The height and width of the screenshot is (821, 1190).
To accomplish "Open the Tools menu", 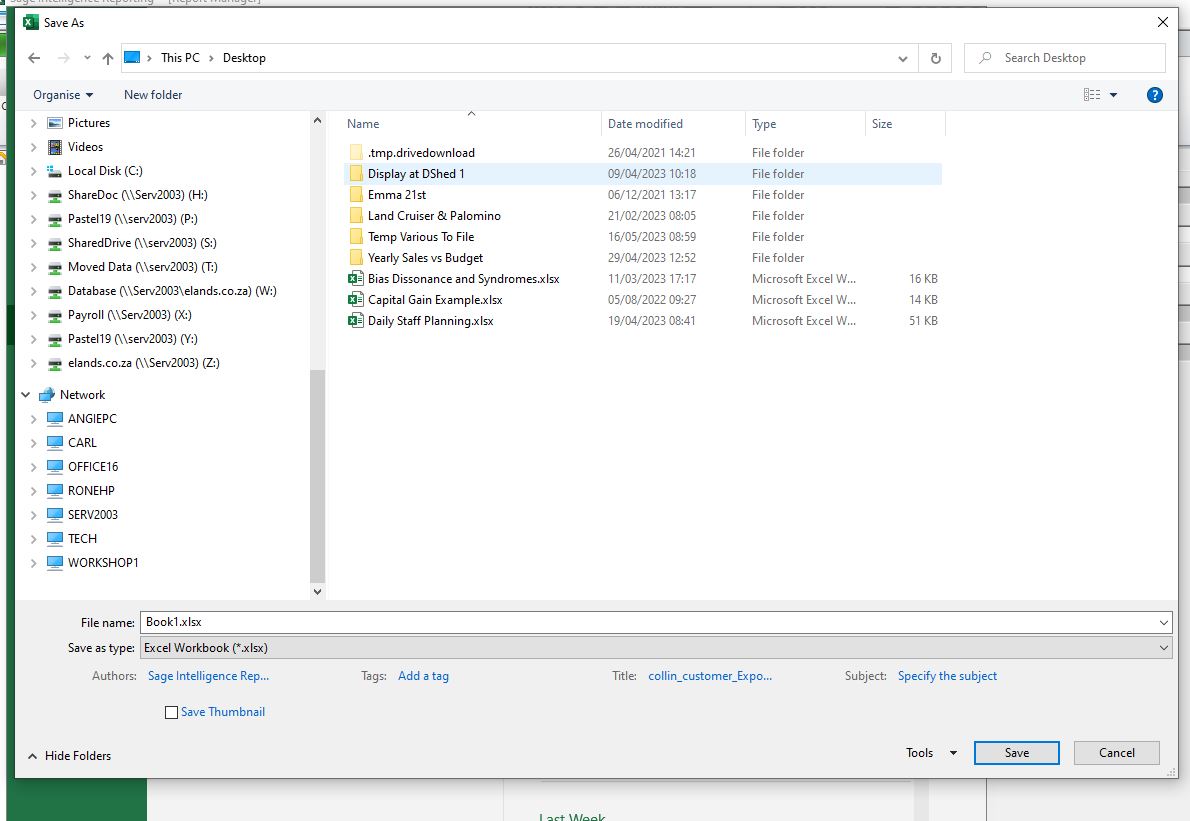I will click(930, 753).
